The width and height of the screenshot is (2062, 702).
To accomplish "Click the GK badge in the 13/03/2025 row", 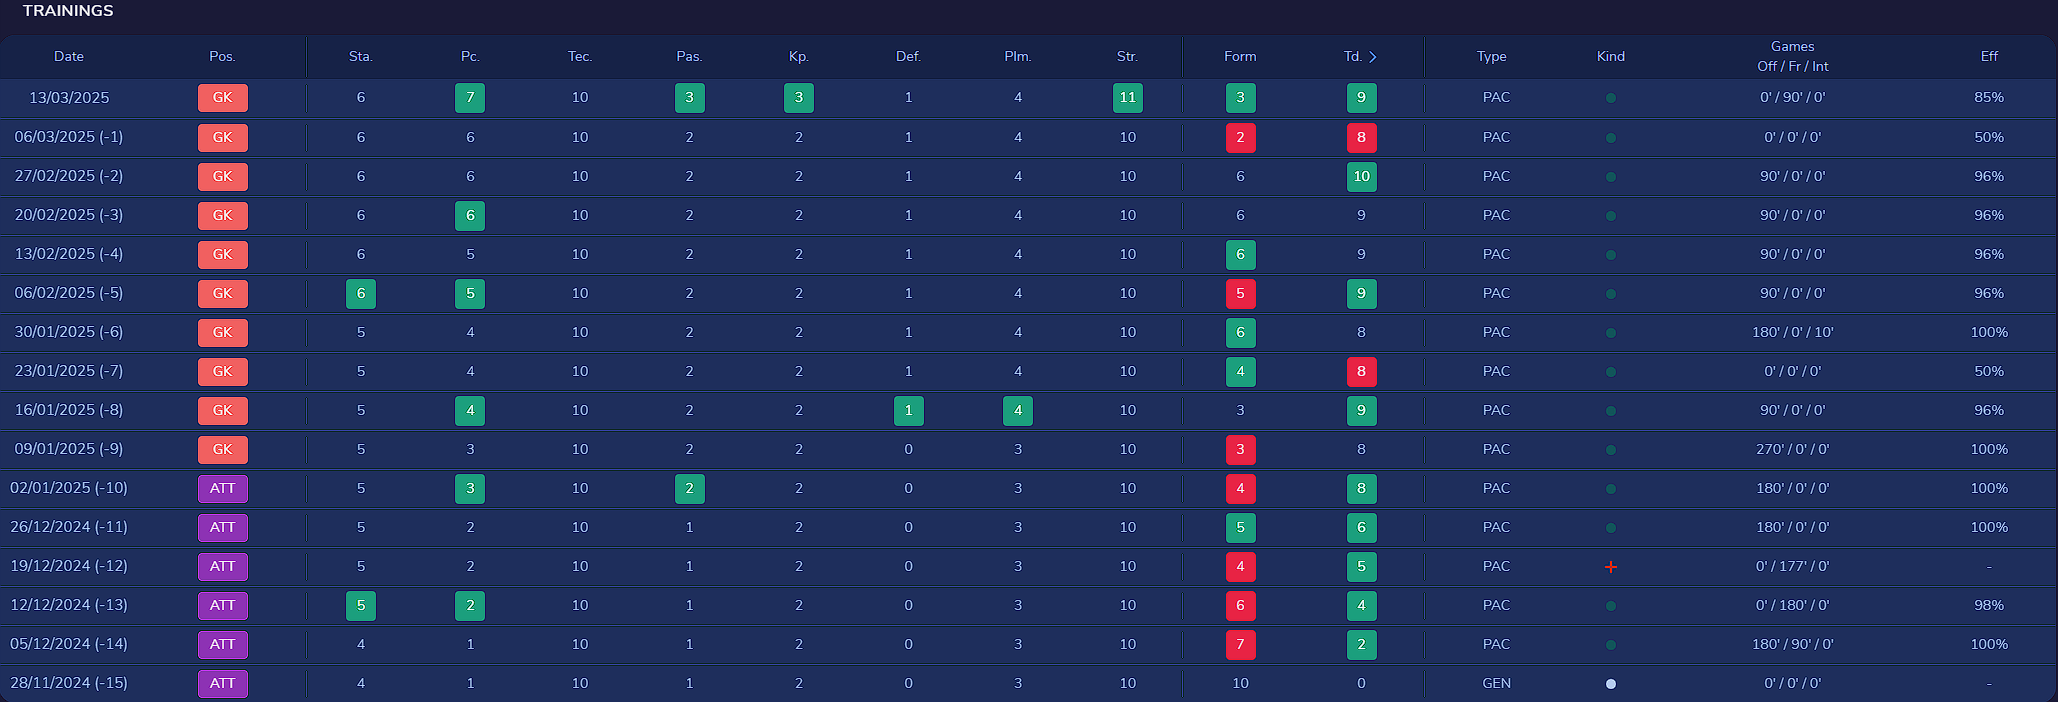I will point(222,98).
